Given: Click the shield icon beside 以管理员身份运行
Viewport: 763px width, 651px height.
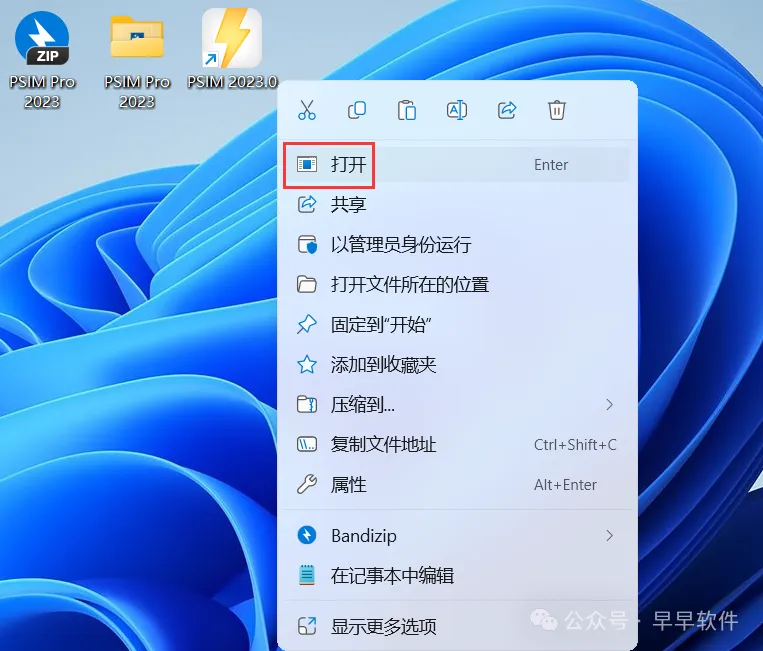Looking at the screenshot, I should tap(307, 245).
